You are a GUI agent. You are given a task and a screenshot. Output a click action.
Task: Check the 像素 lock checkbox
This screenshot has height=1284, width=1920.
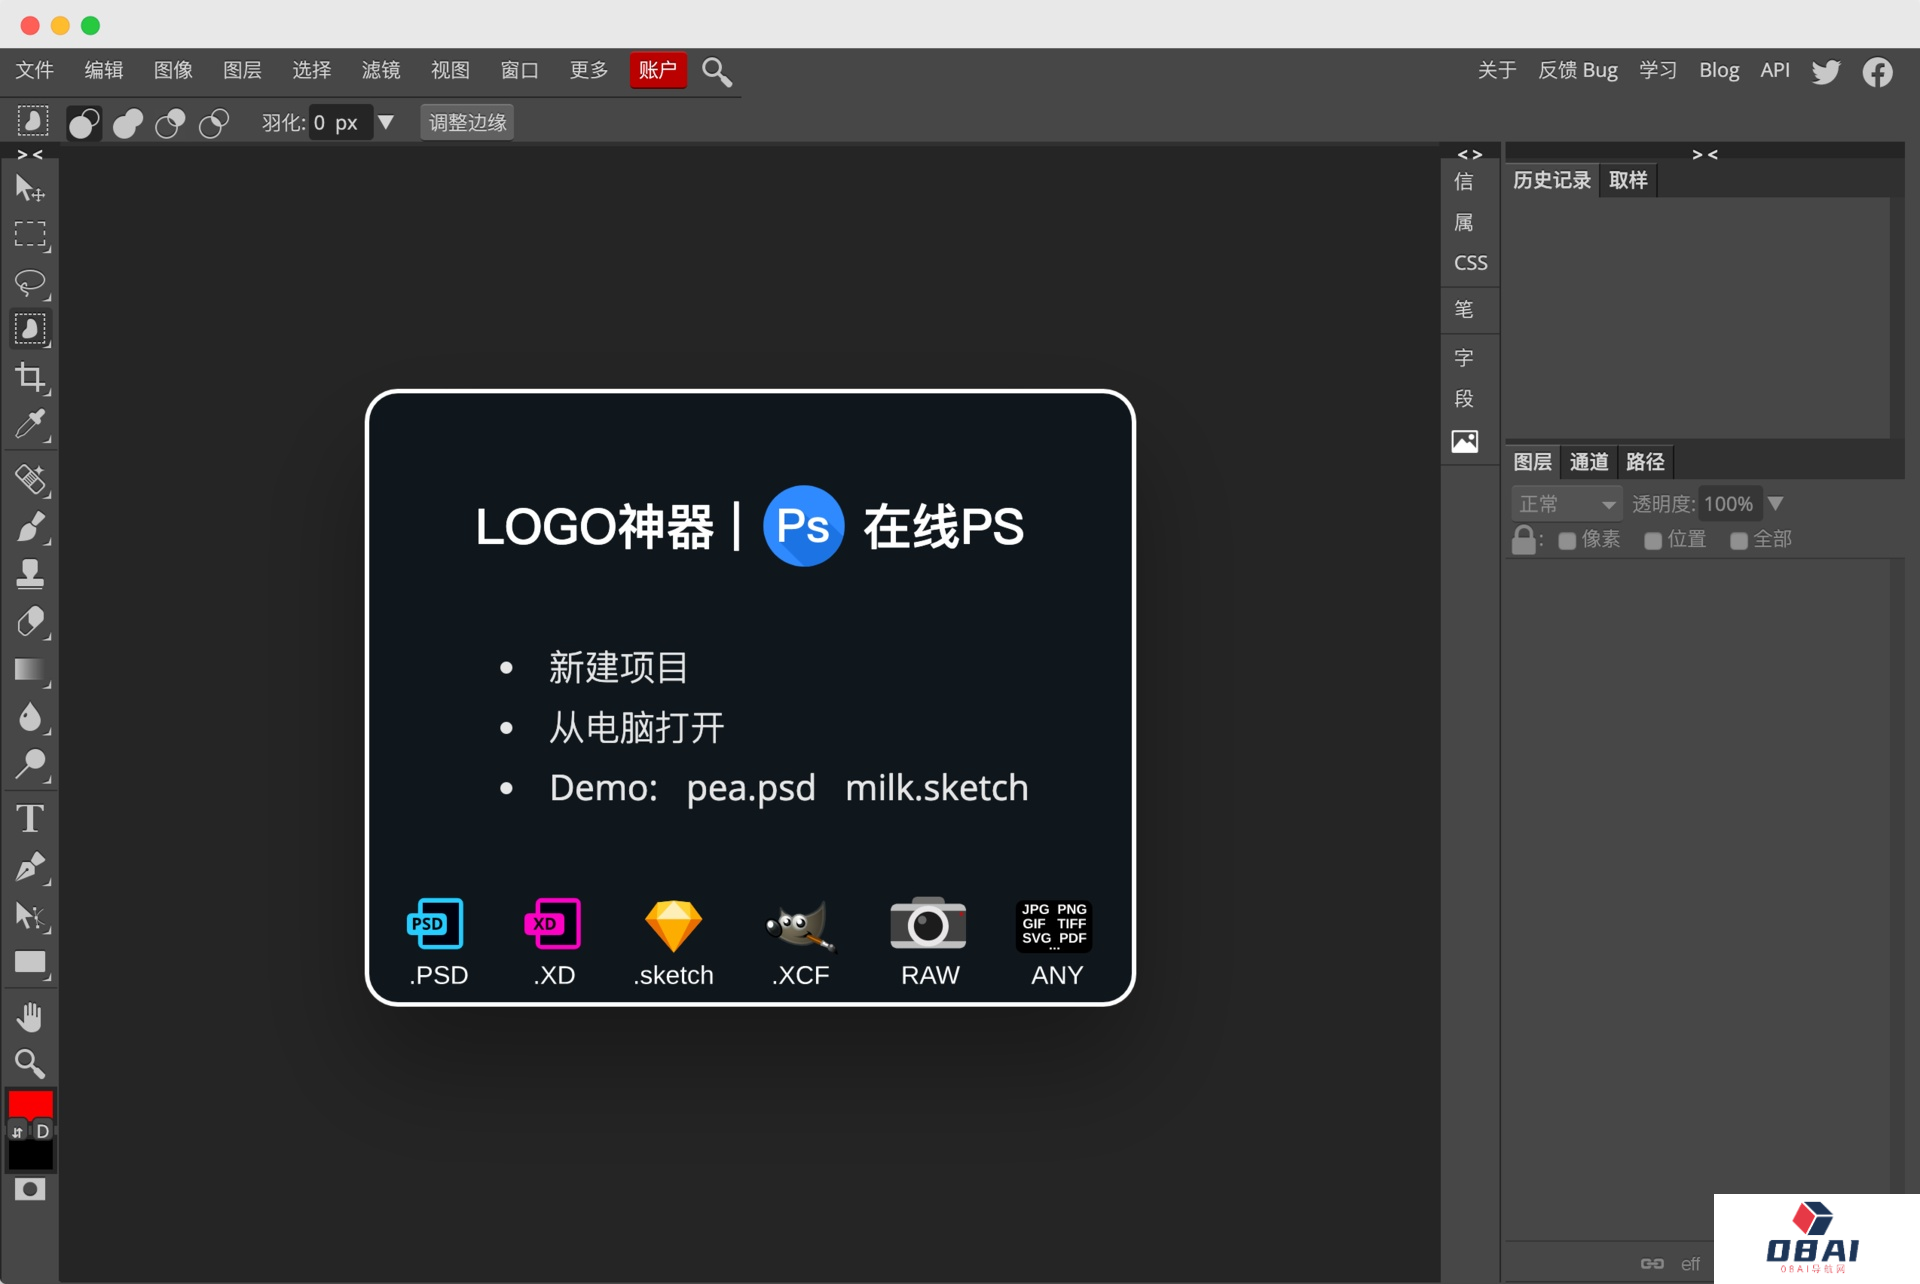(1567, 541)
